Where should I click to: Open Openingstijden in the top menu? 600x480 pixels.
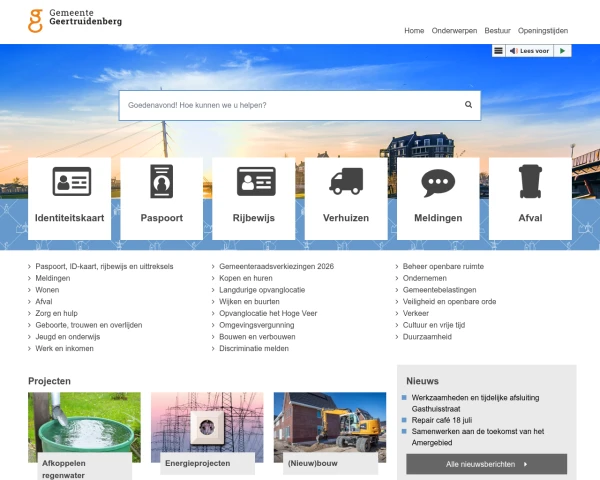point(543,31)
